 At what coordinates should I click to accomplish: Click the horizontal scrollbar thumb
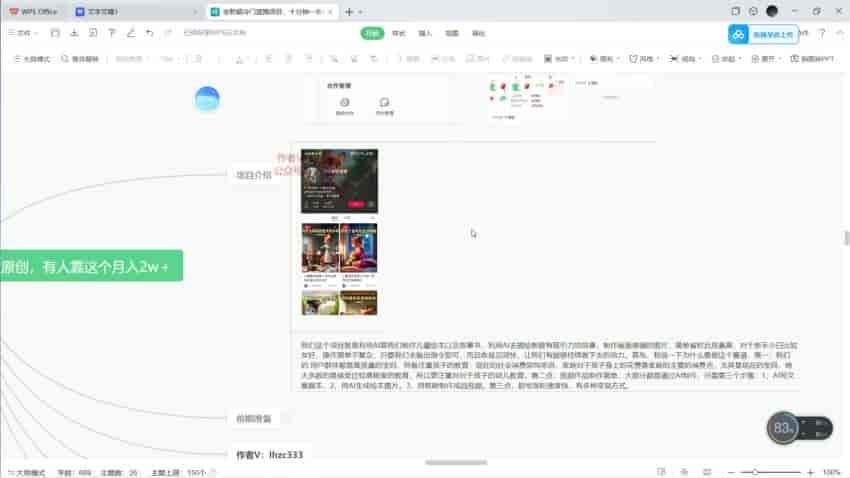tap(456, 463)
